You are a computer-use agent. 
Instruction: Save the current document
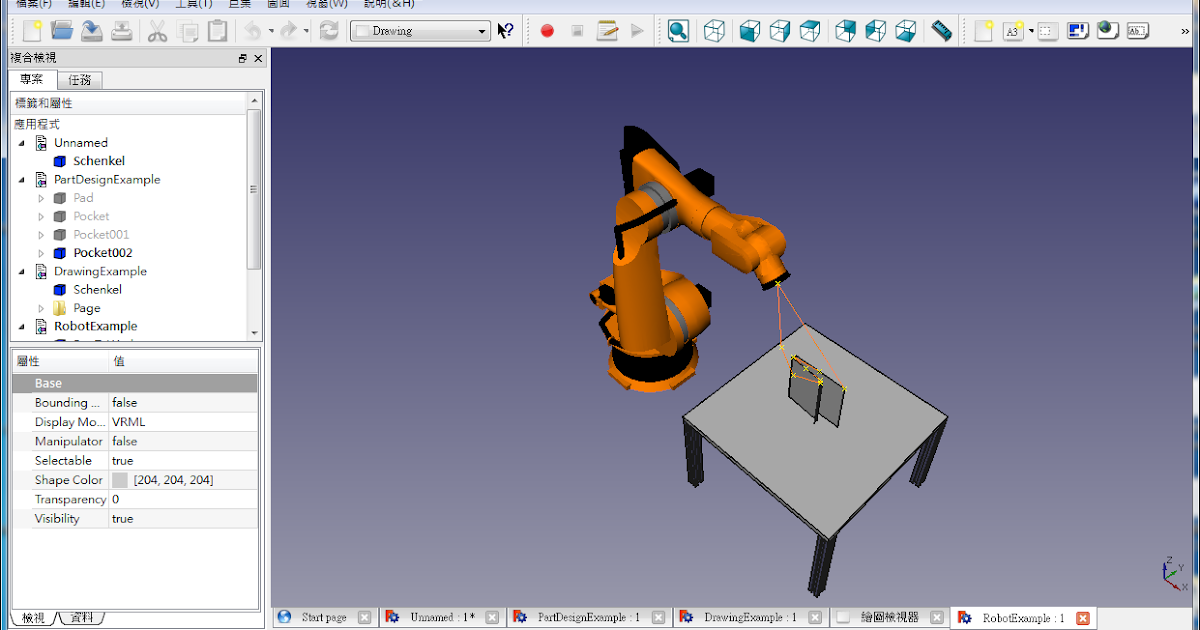coord(92,30)
